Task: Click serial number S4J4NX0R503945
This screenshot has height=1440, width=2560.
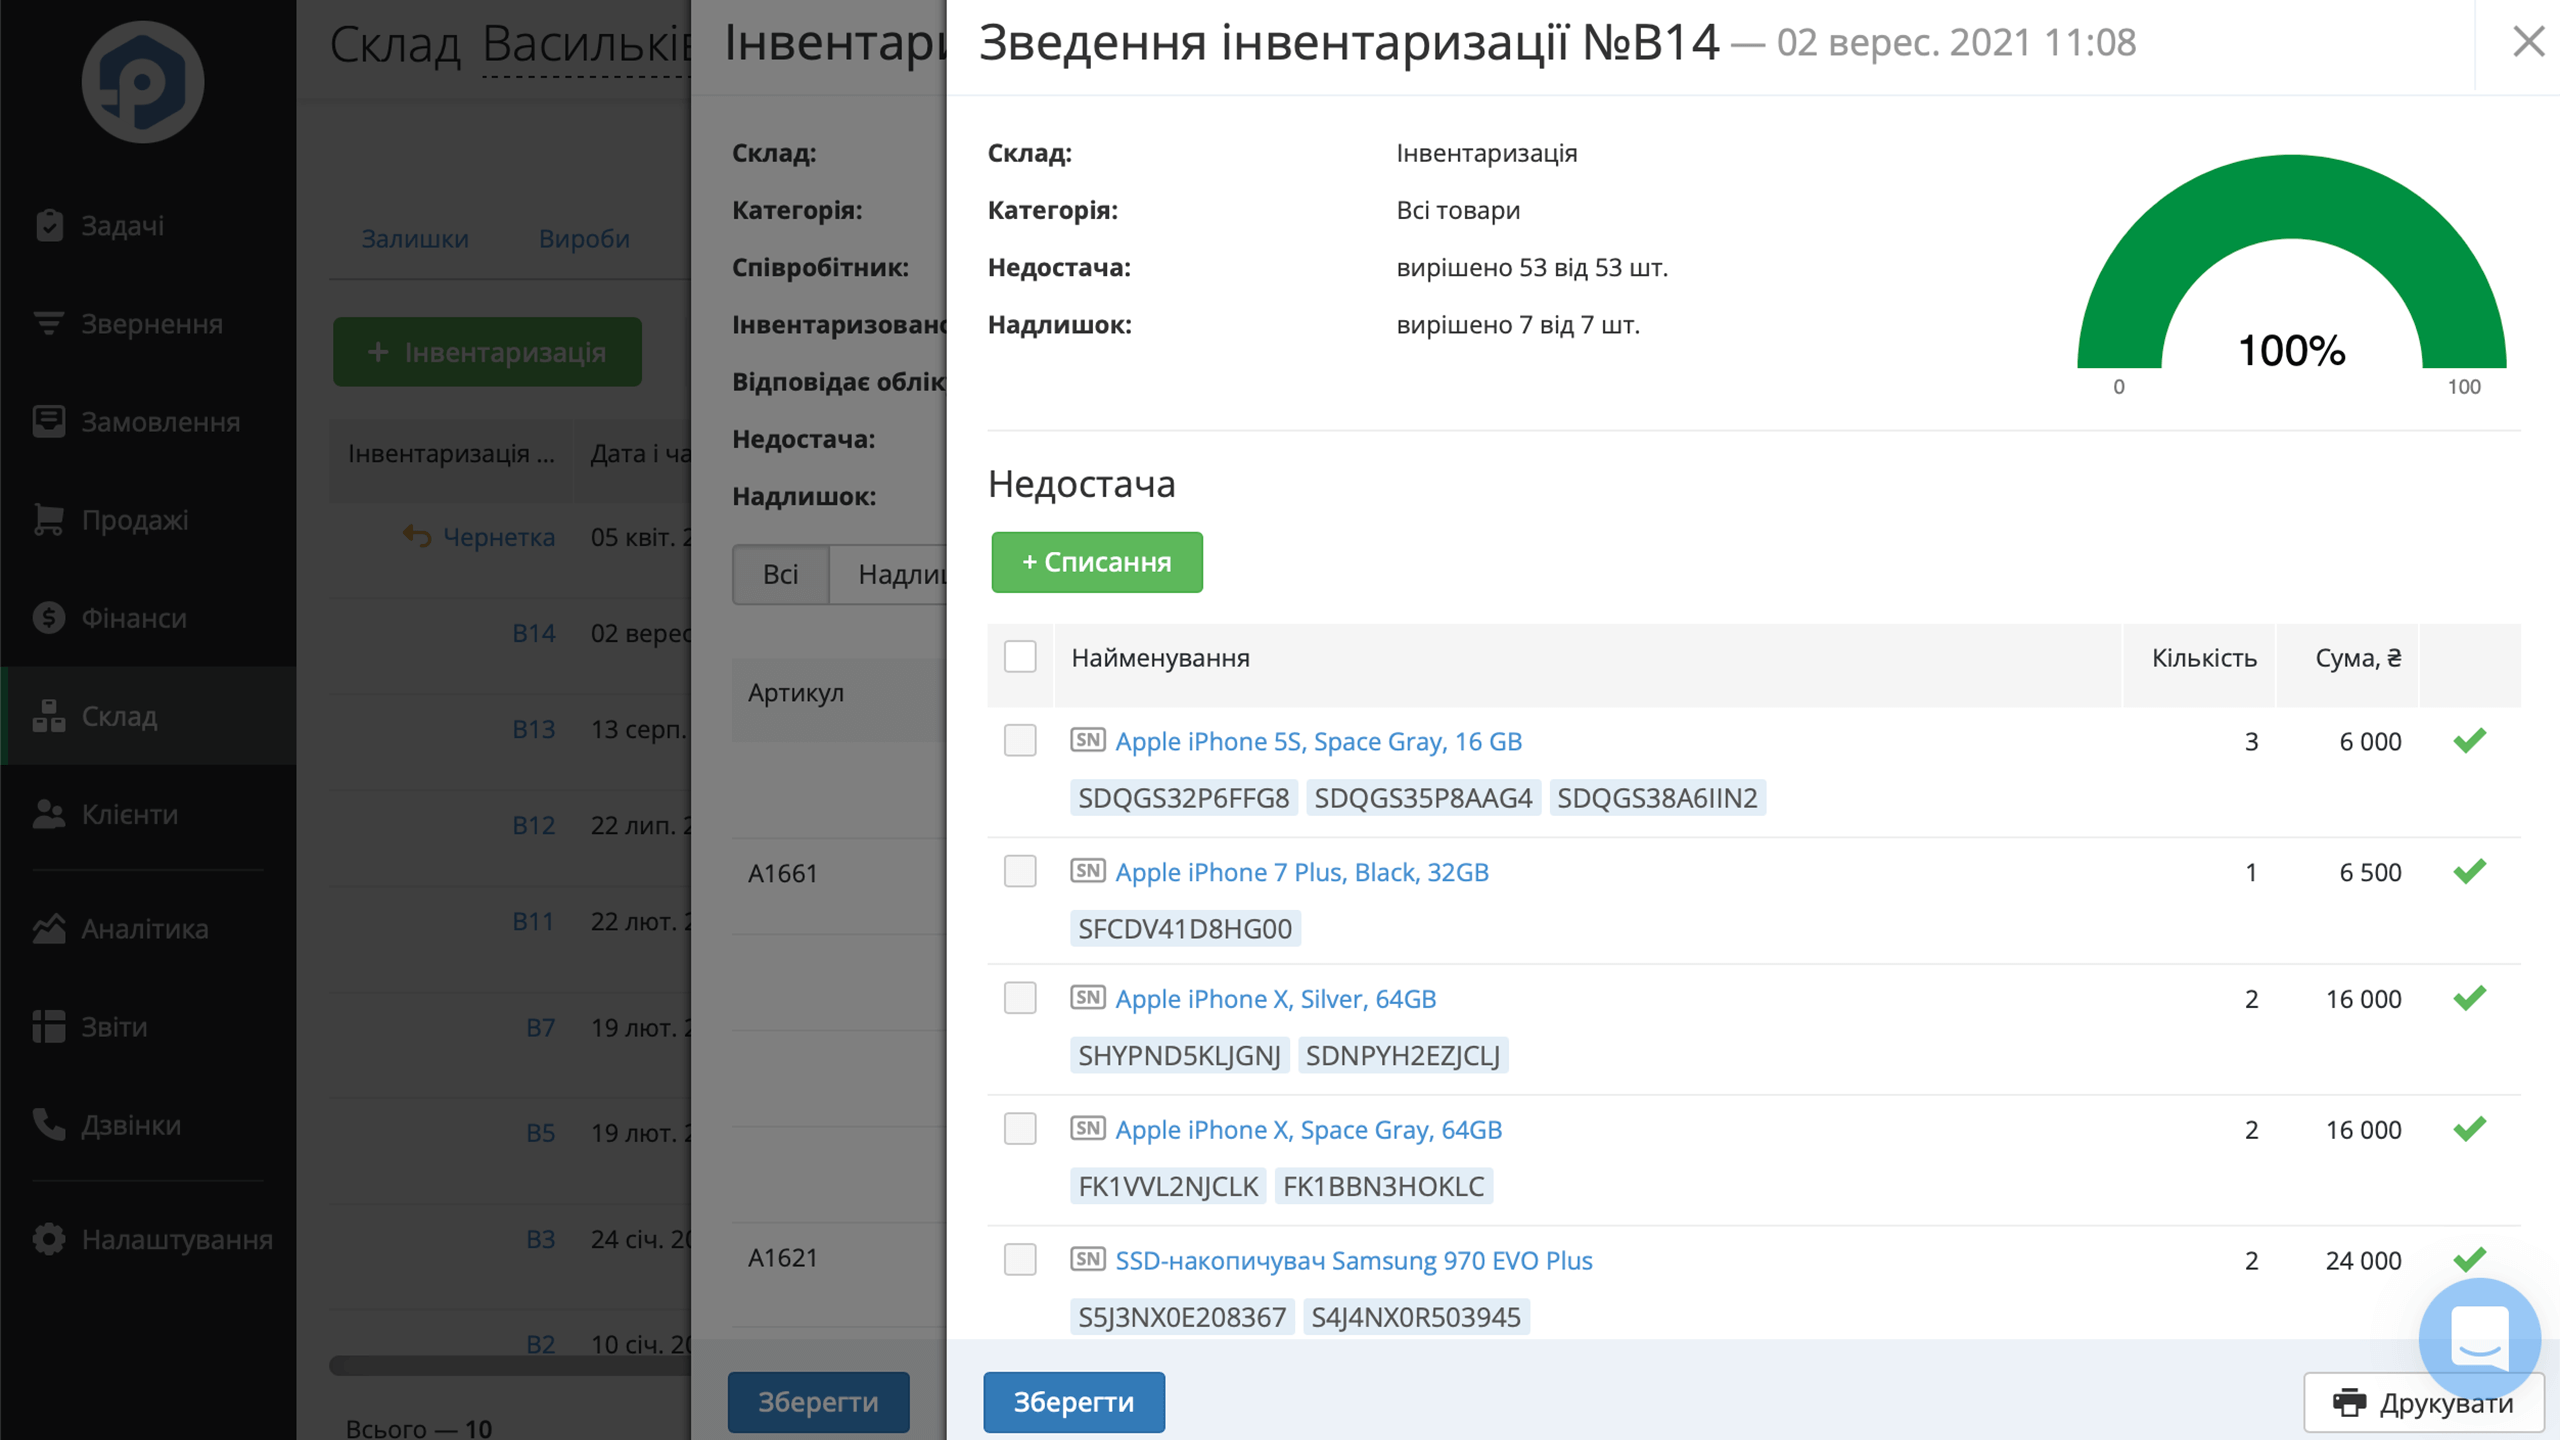Action: pos(1416,1317)
